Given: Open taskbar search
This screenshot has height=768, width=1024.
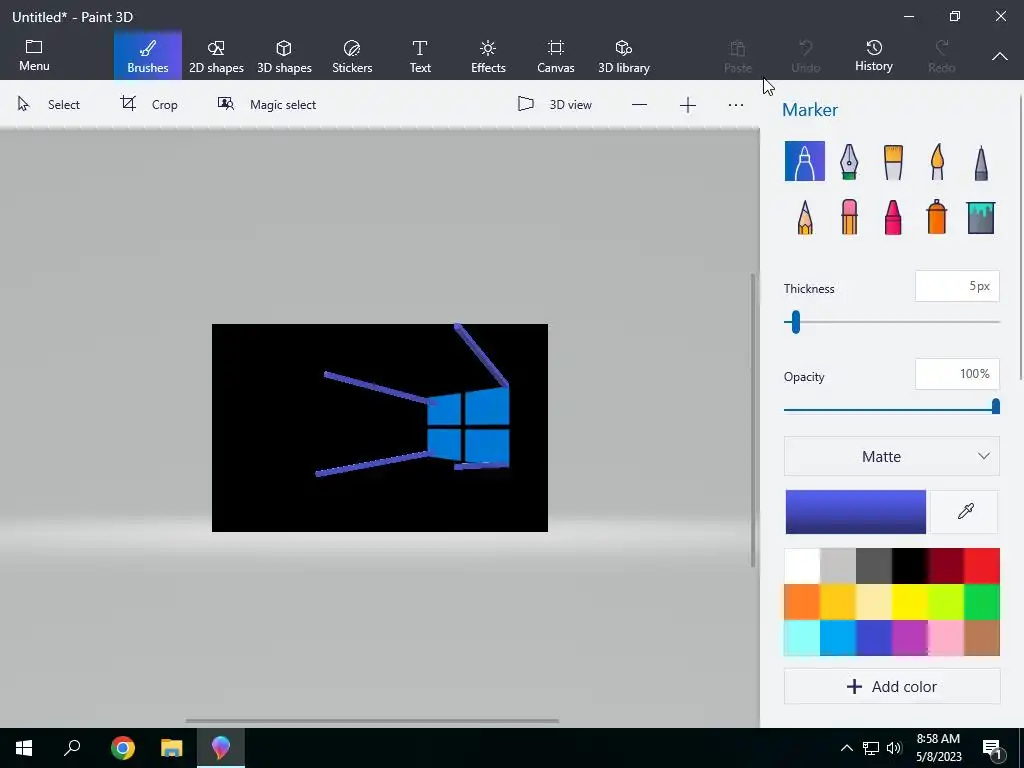Looking at the screenshot, I should pos(72,748).
